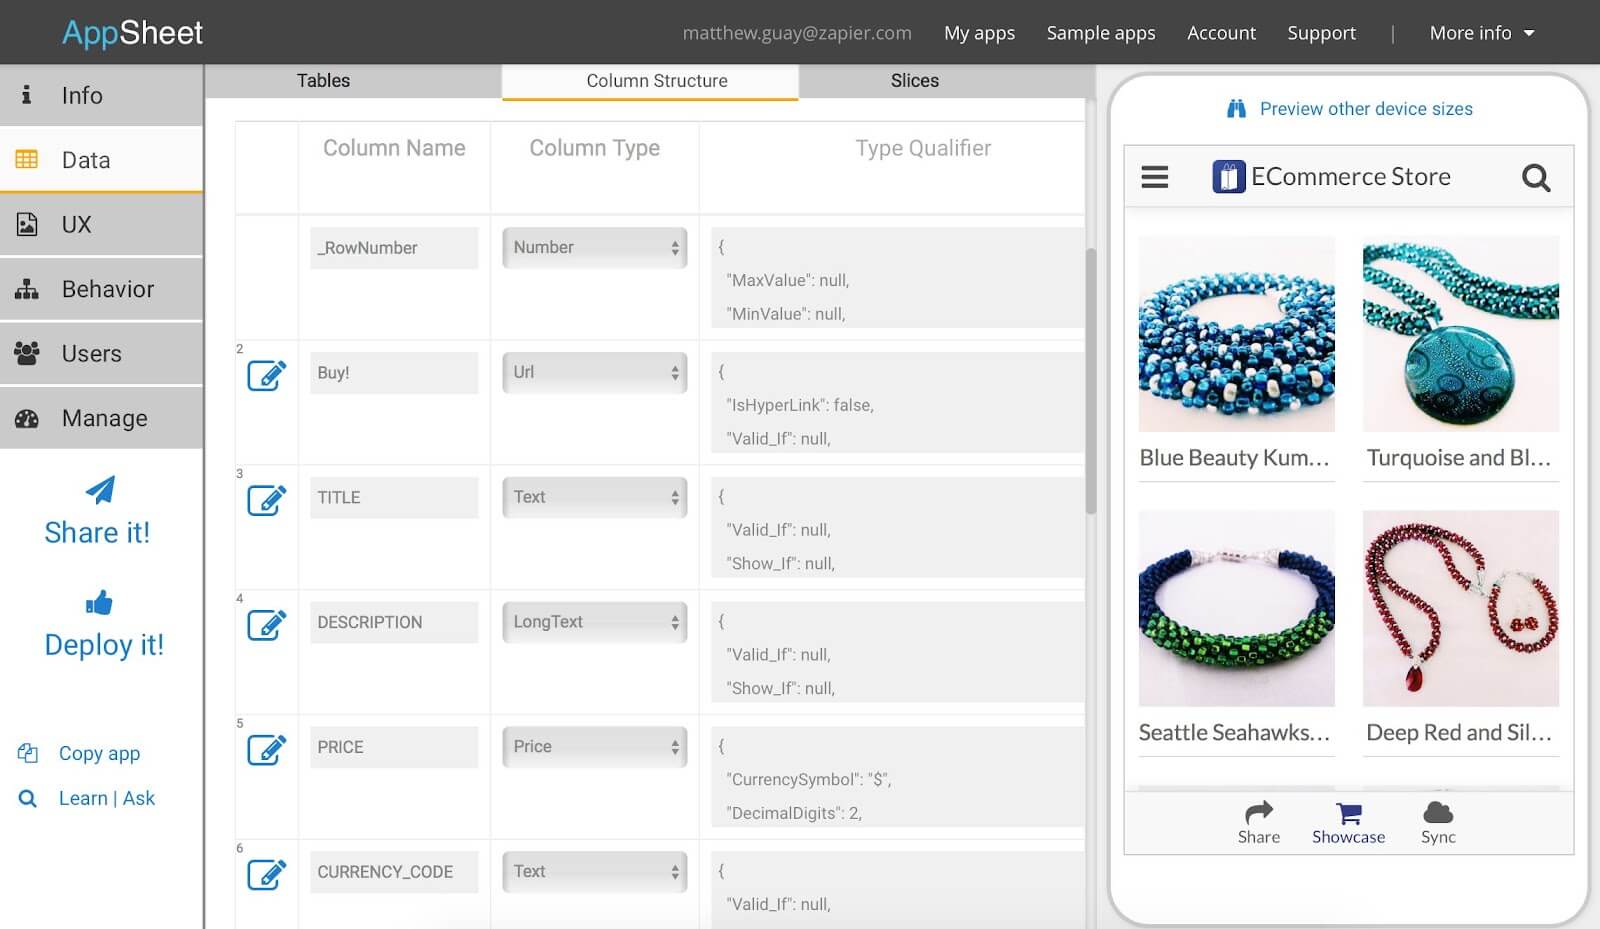Open the Manage section
This screenshot has height=929, width=1600.
[x=103, y=418]
